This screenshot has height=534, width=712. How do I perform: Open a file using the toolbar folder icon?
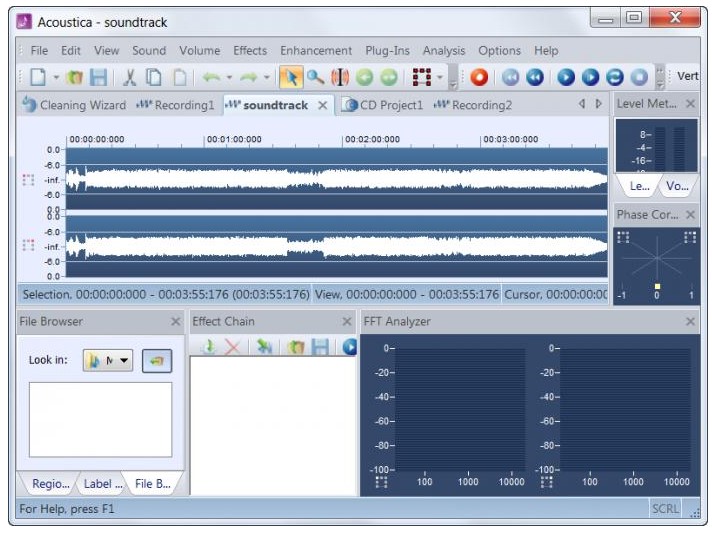[74, 77]
